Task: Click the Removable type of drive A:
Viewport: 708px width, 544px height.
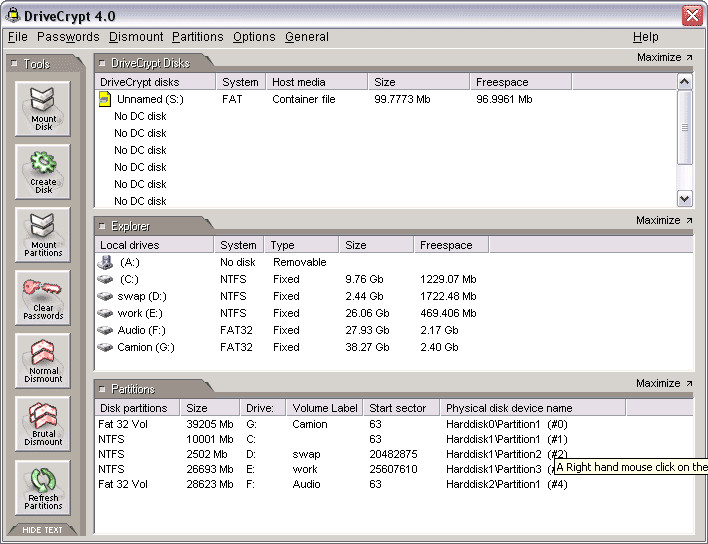Action: click(x=299, y=262)
